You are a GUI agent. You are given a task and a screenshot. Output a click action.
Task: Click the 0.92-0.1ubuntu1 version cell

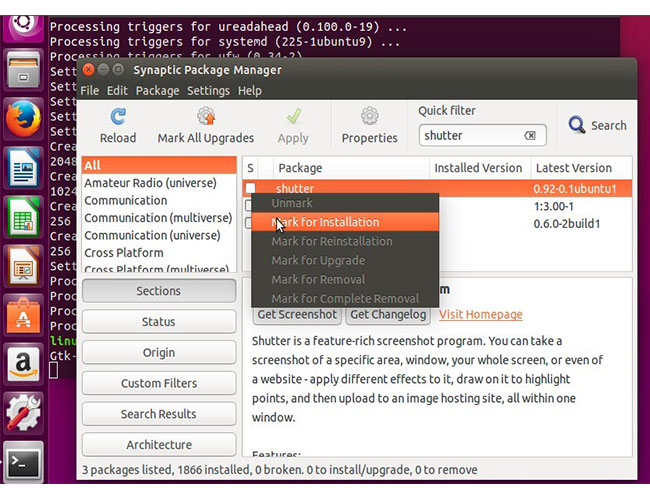click(575, 189)
